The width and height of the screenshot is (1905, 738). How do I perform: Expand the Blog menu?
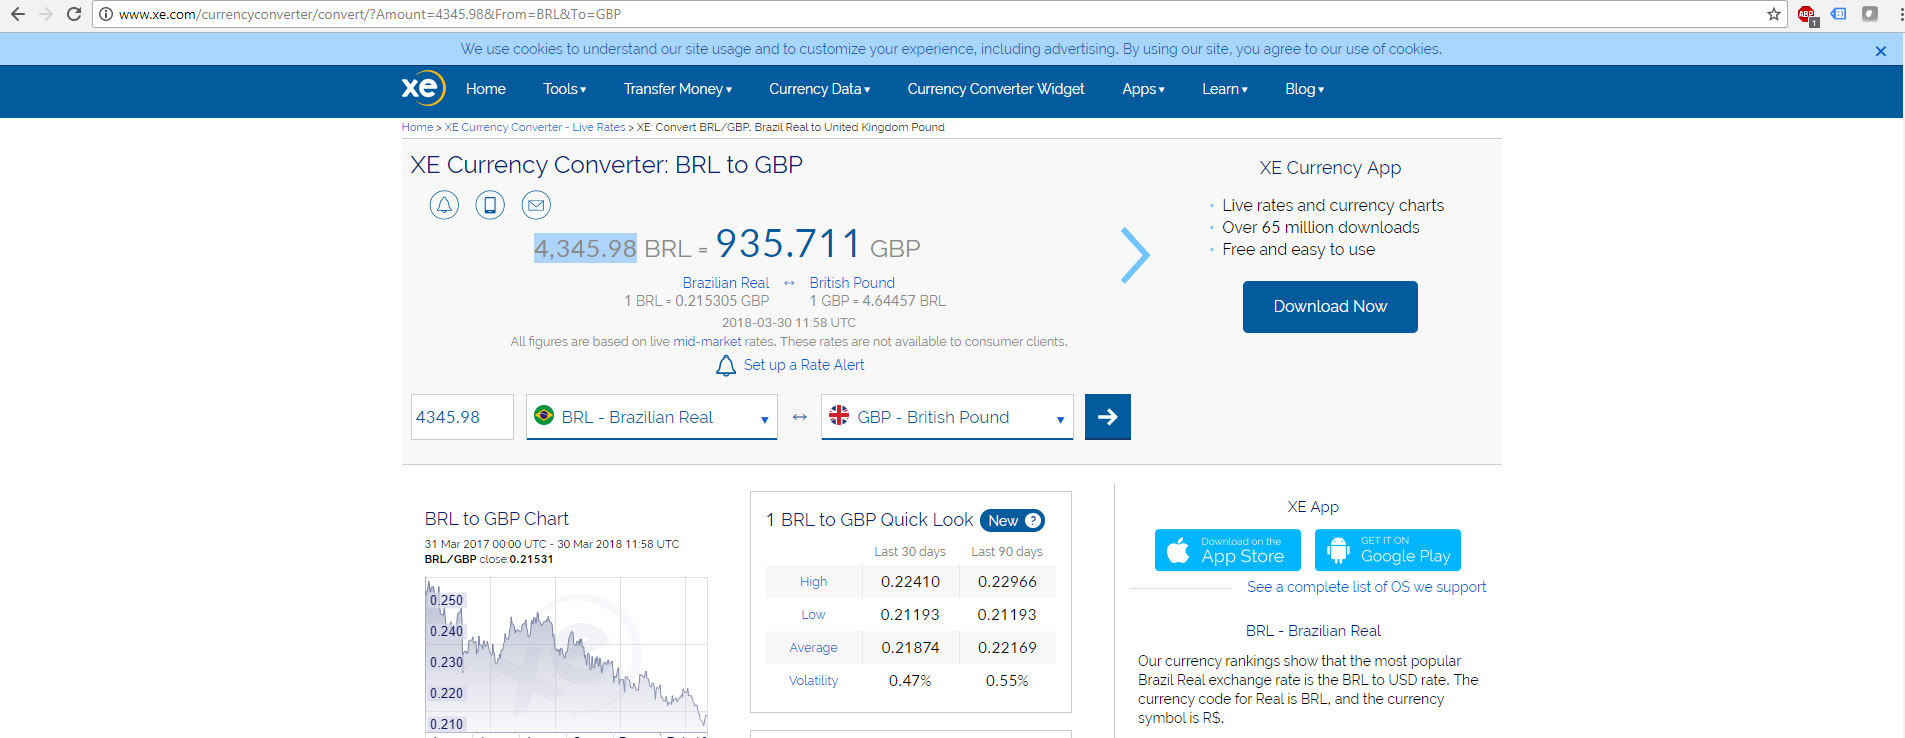pos(1305,89)
